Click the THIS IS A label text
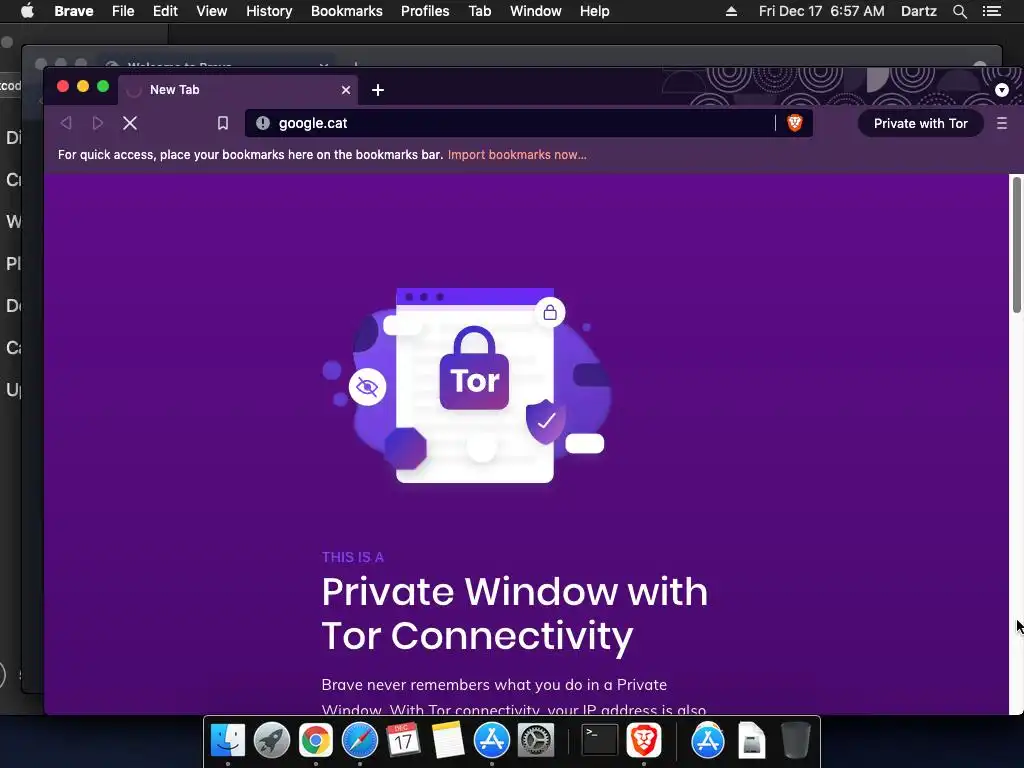 click(353, 557)
